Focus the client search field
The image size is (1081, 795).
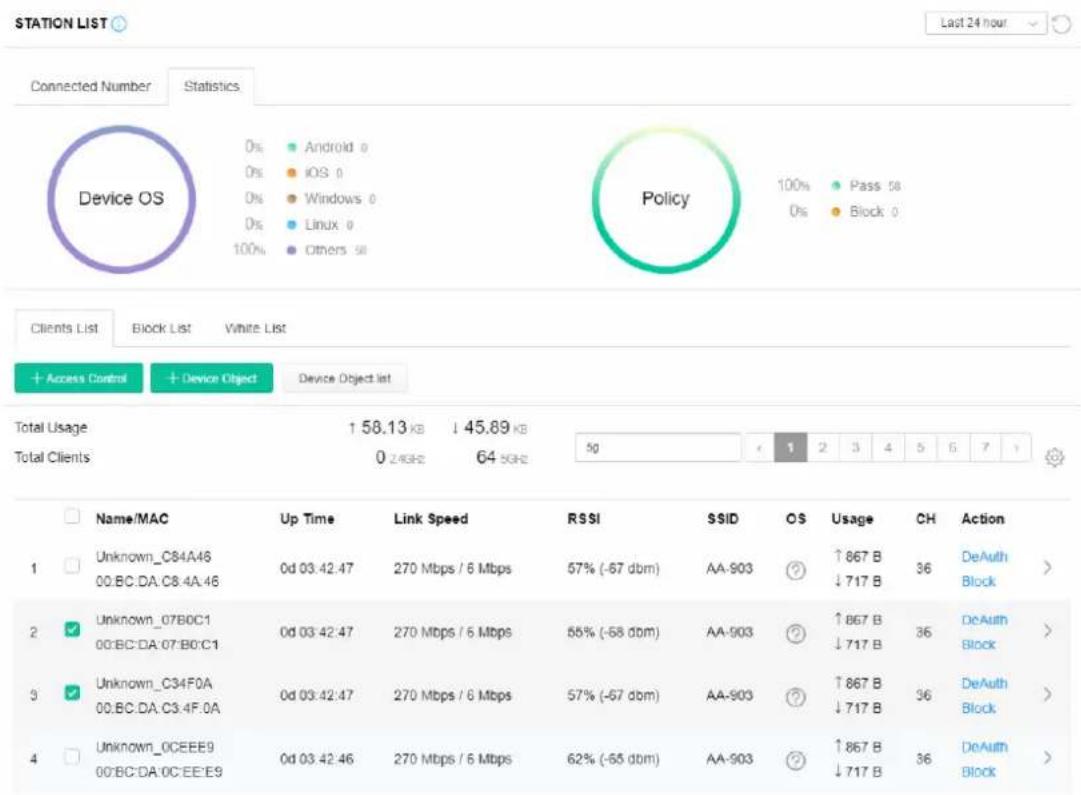pos(658,447)
